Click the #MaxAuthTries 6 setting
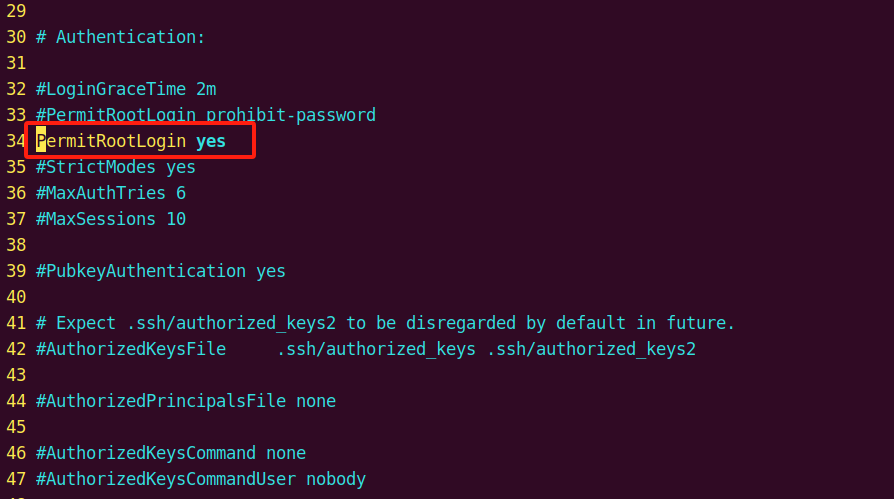894x499 pixels. point(110,193)
